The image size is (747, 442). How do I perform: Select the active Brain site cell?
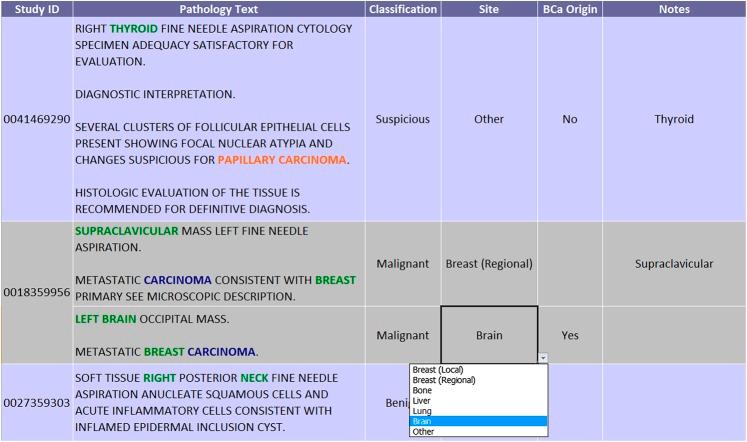489,335
